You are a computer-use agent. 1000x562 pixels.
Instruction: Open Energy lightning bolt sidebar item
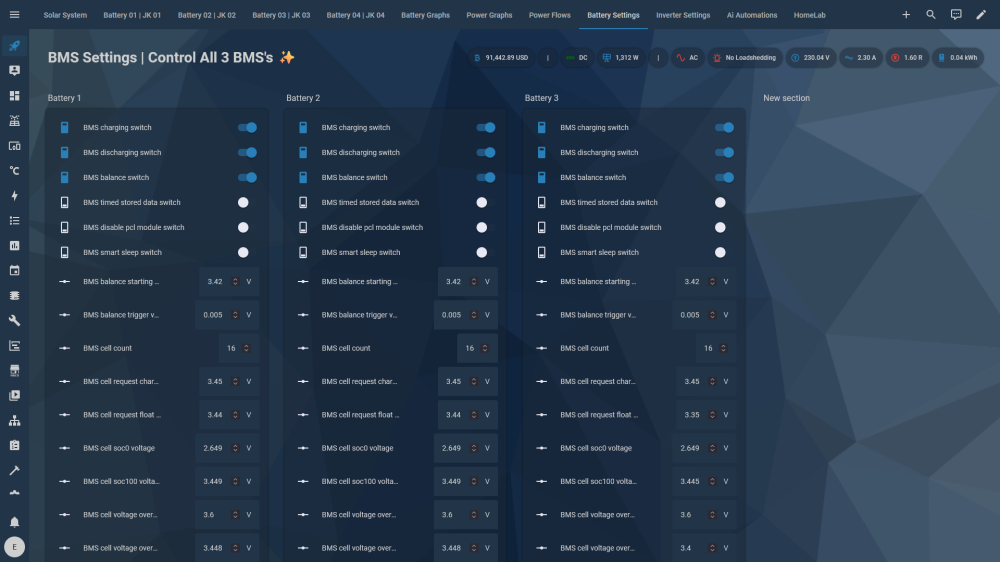pos(14,196)
